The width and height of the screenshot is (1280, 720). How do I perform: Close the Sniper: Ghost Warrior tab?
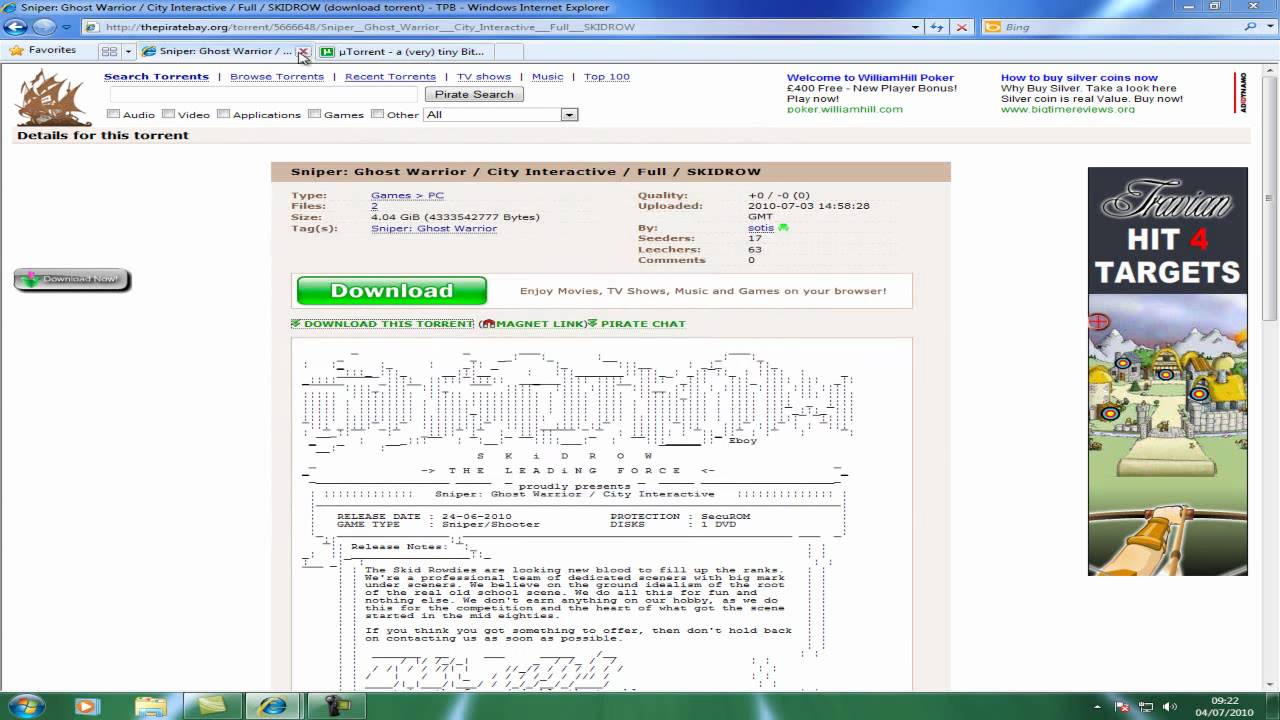[x=302, y=51]
